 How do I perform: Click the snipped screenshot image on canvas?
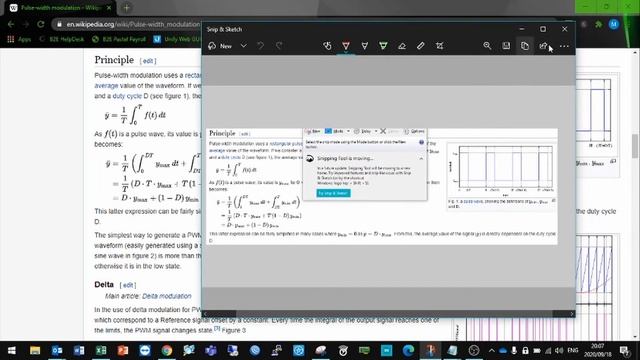382,186
